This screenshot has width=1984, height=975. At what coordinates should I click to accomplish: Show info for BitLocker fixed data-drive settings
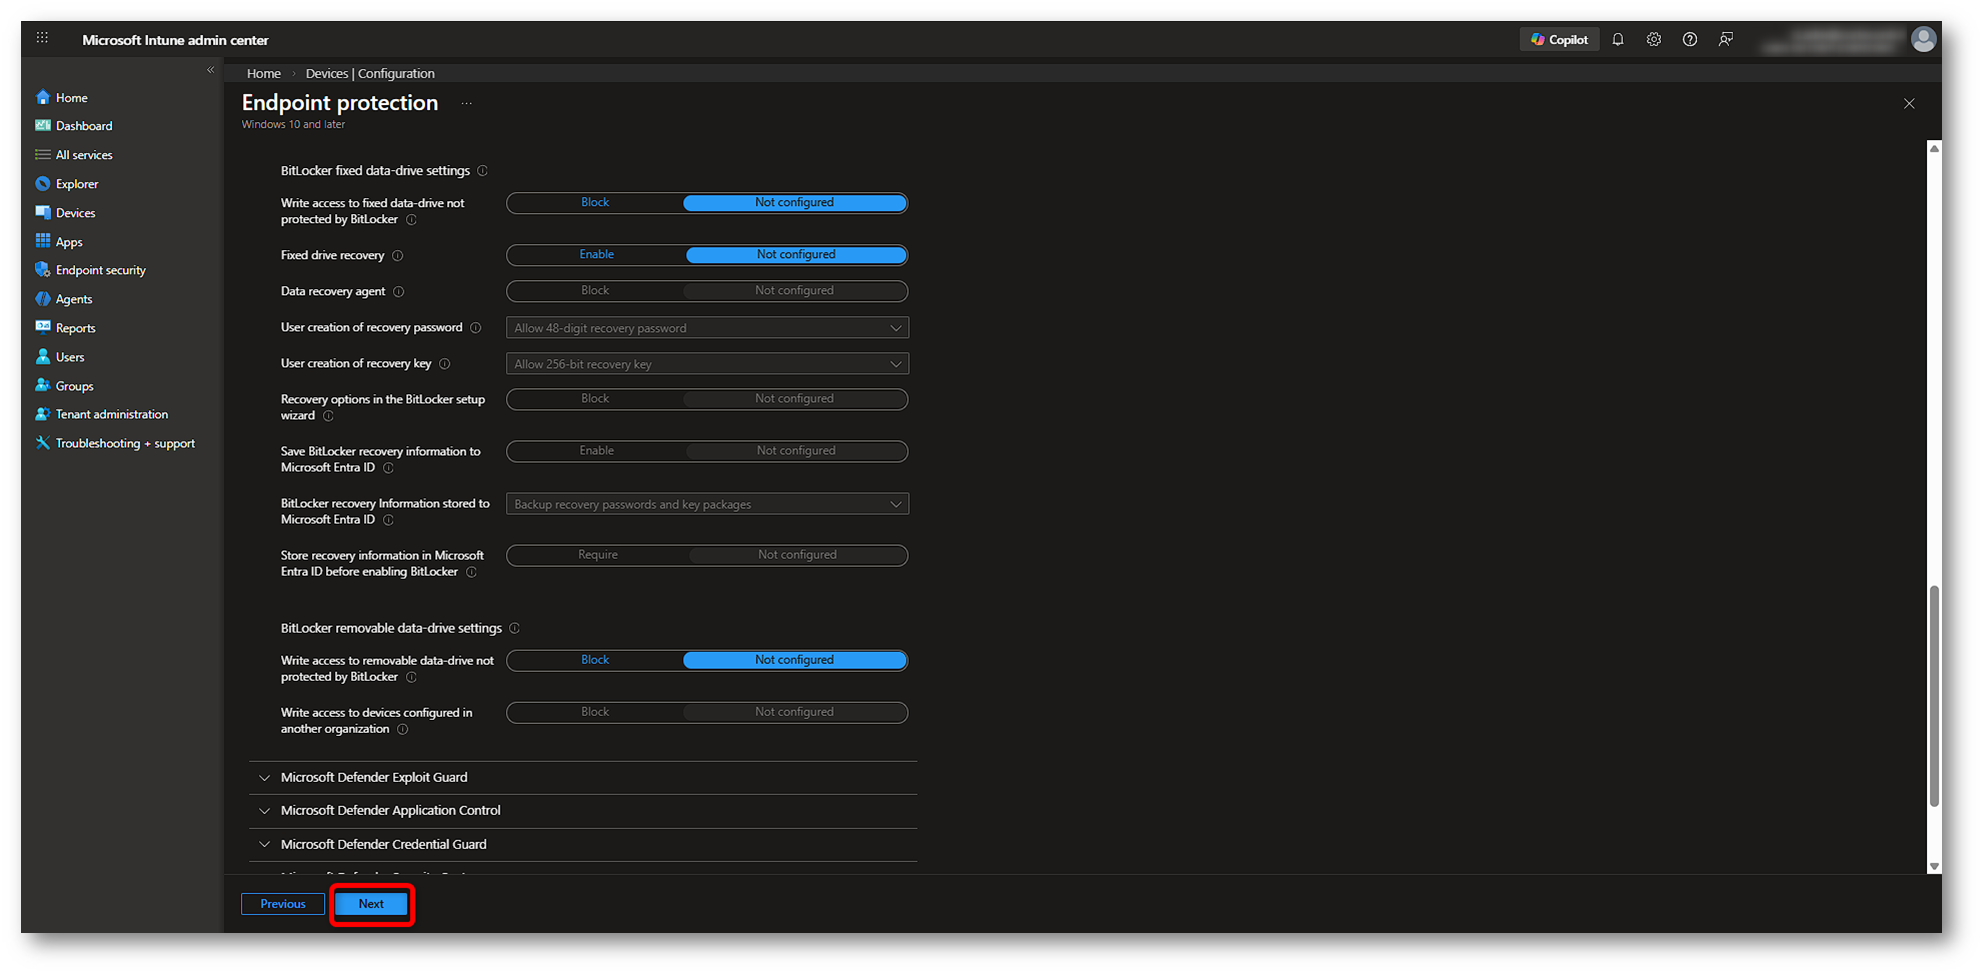click(x=482, y=171)
